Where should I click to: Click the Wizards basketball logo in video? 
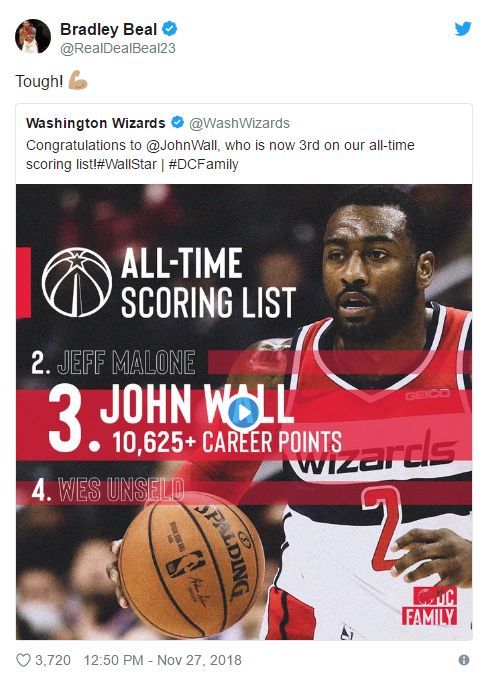tap(77, 282)
